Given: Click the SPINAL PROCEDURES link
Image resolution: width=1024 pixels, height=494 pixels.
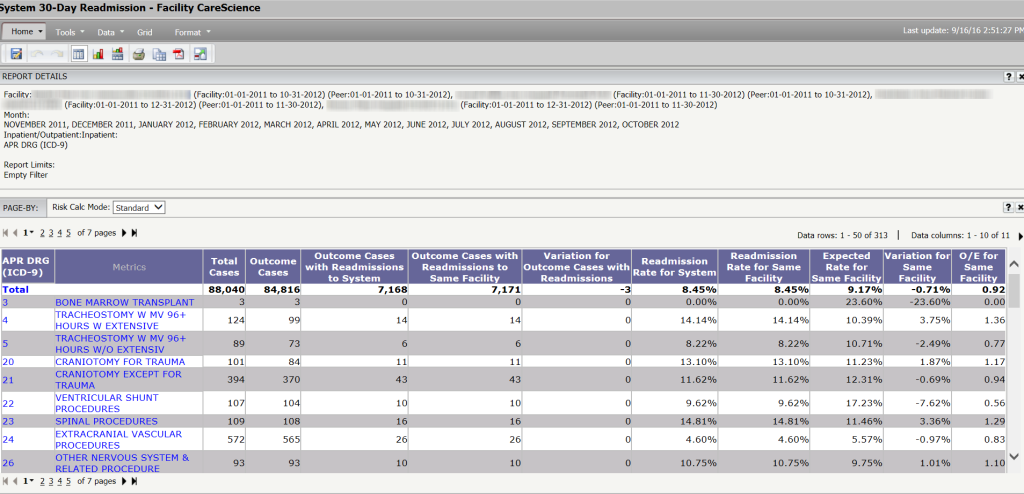Looking at the screenshot, I should 106,421.
